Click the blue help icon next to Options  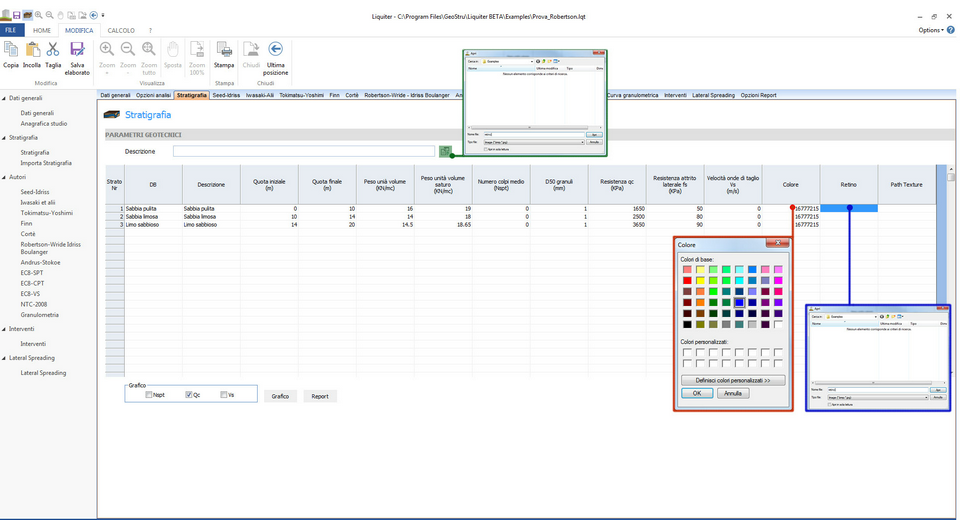tap(951, 29)
